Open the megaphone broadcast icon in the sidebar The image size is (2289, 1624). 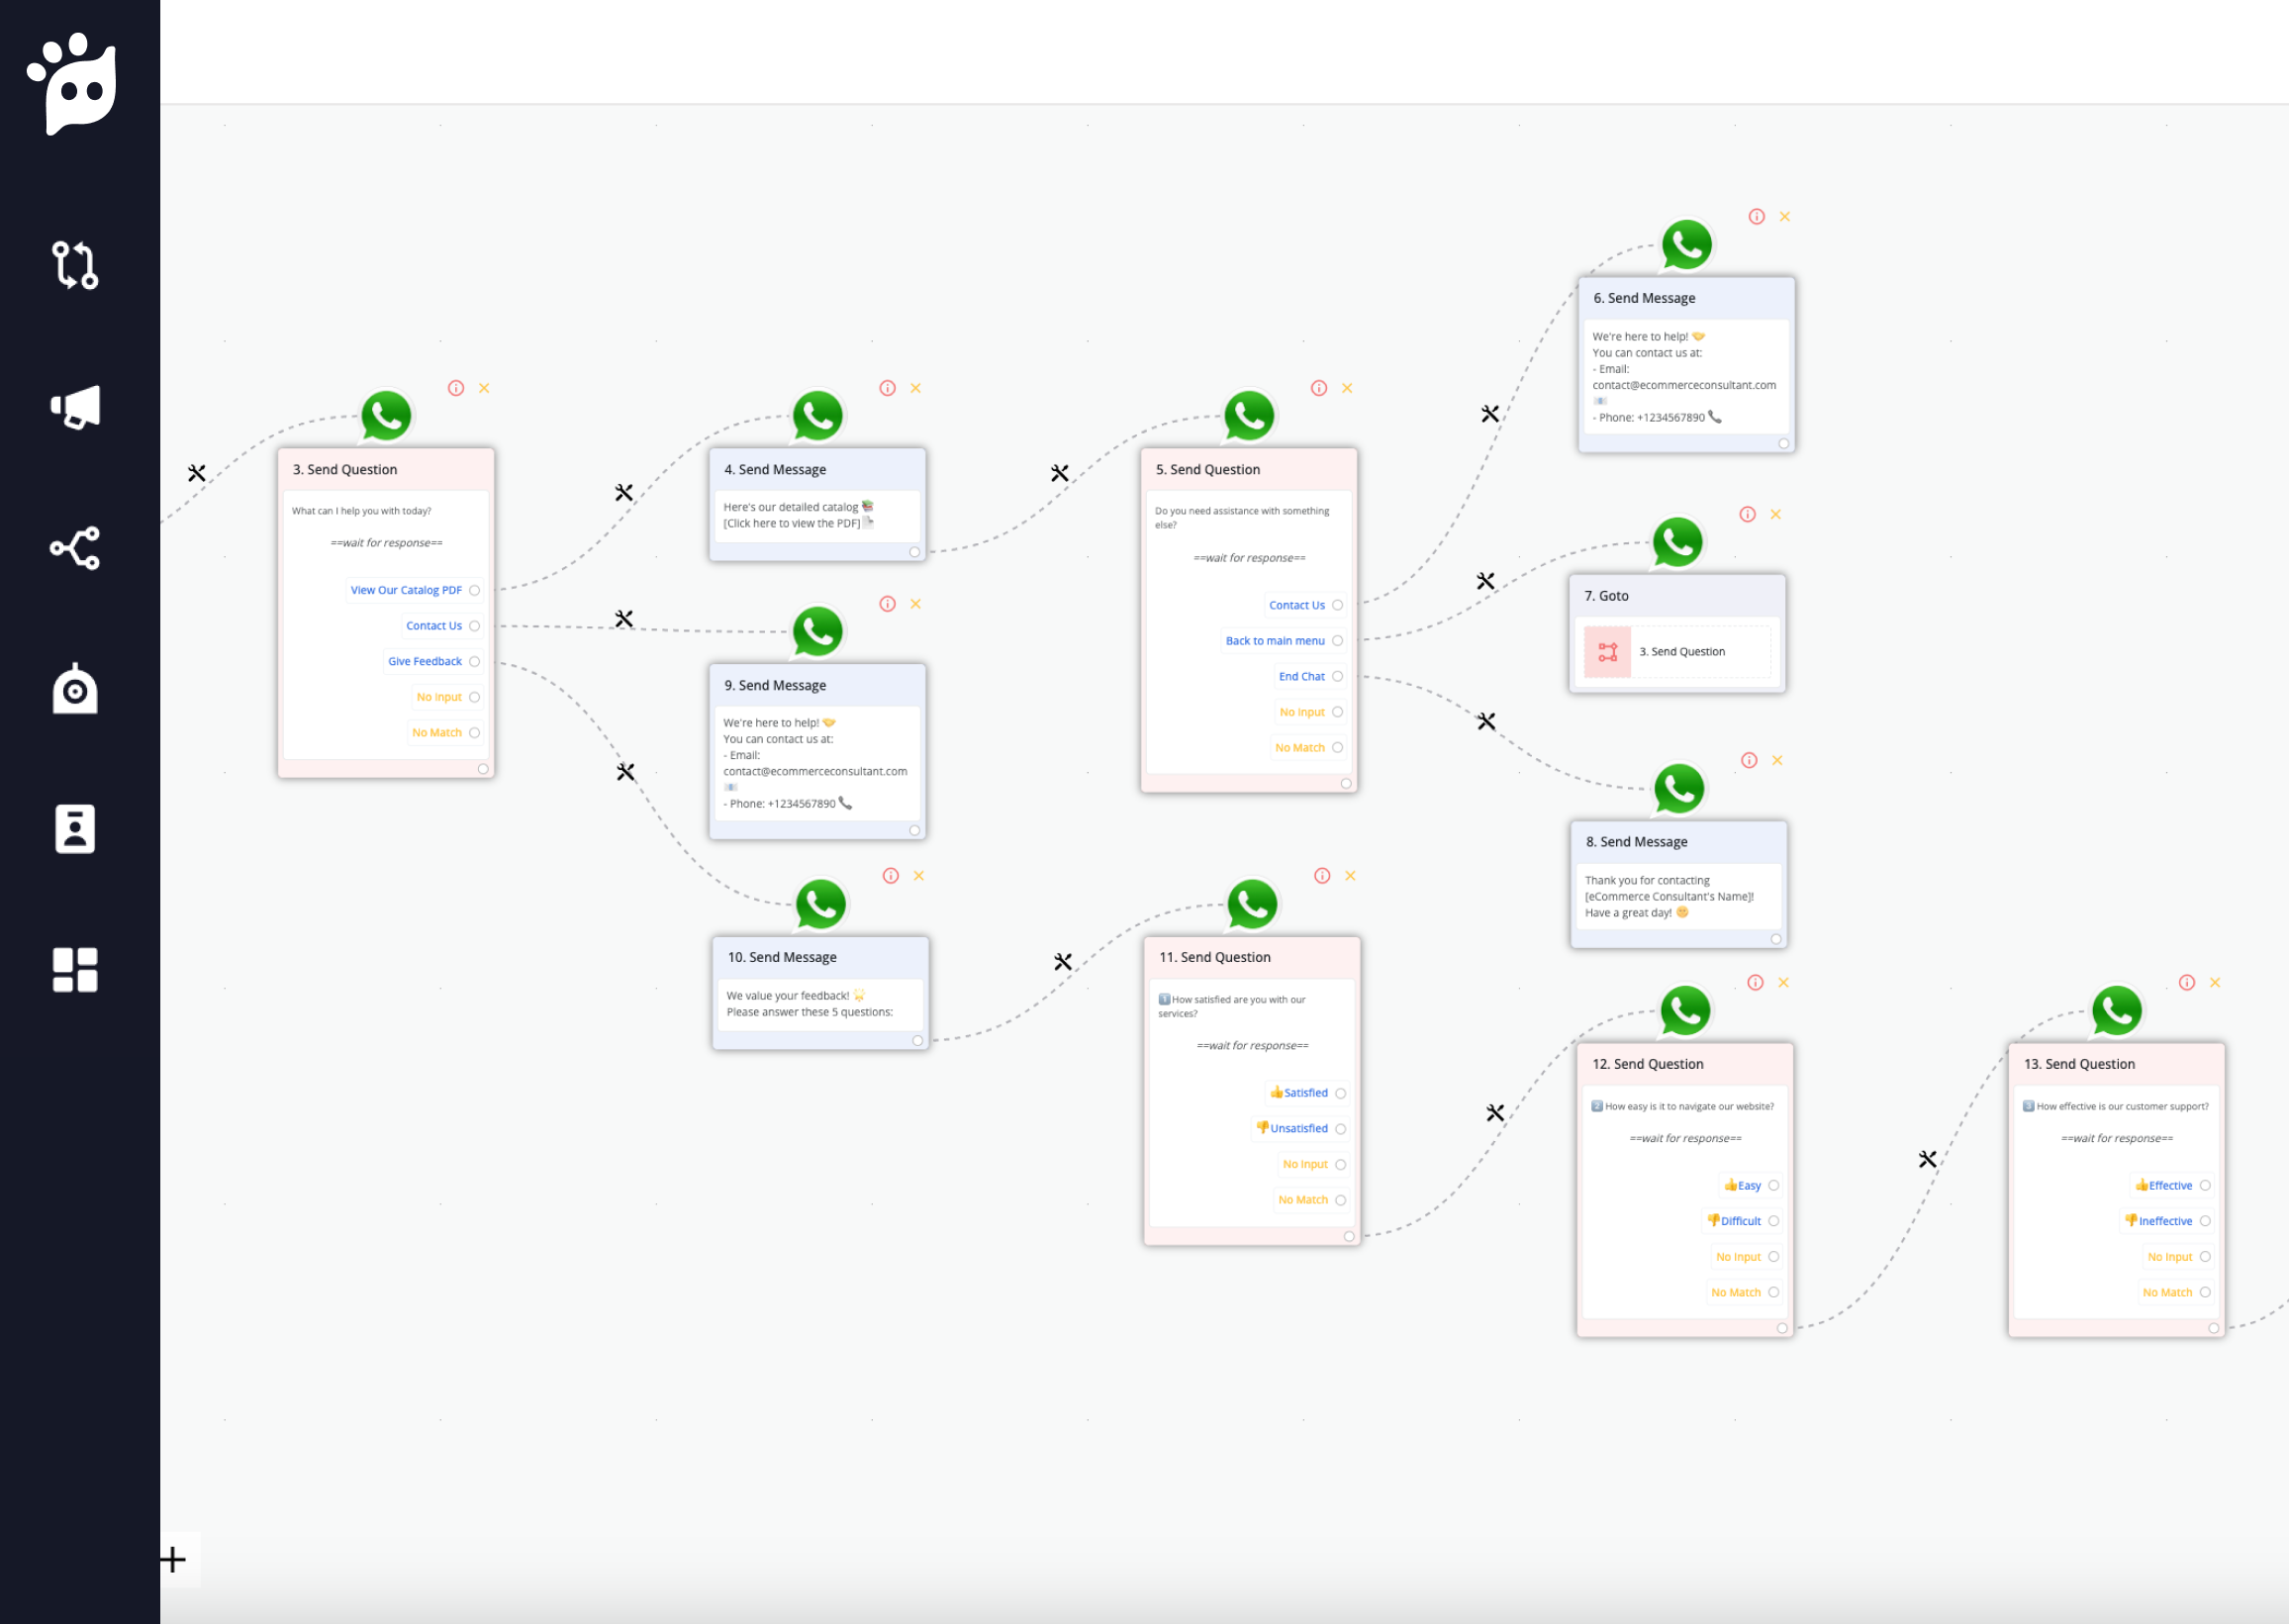[x=76, y=407]
